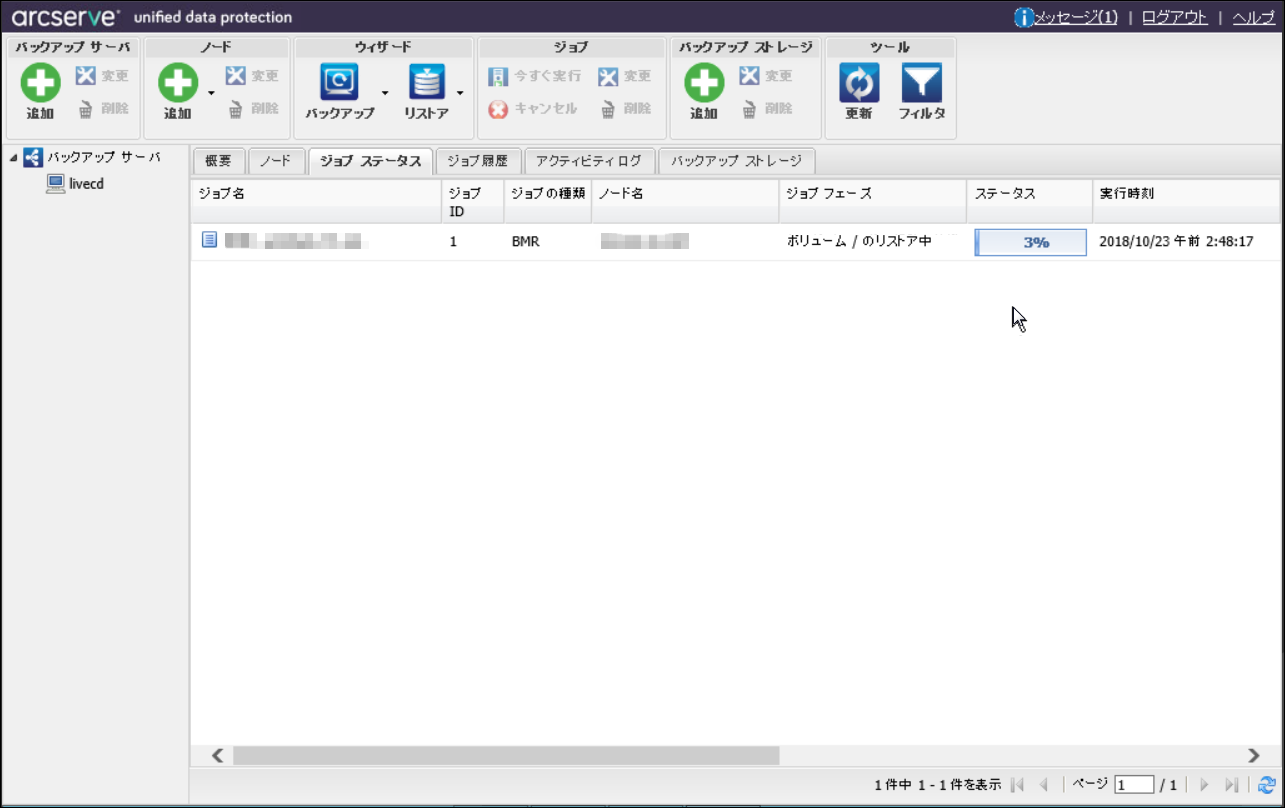Open the リストア wizard dropdown arrow
Screen dimensions: 1285x808
(x=460, y=93)
